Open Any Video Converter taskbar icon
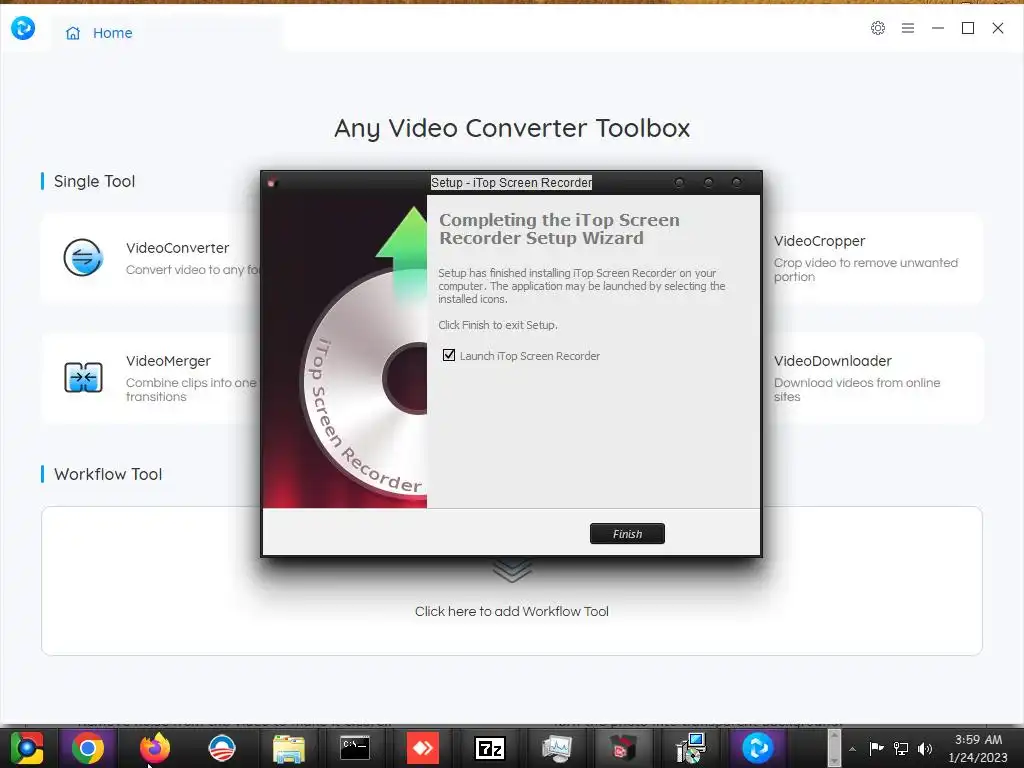Screen dimensions: 1024x768 [x=758, y=748]
